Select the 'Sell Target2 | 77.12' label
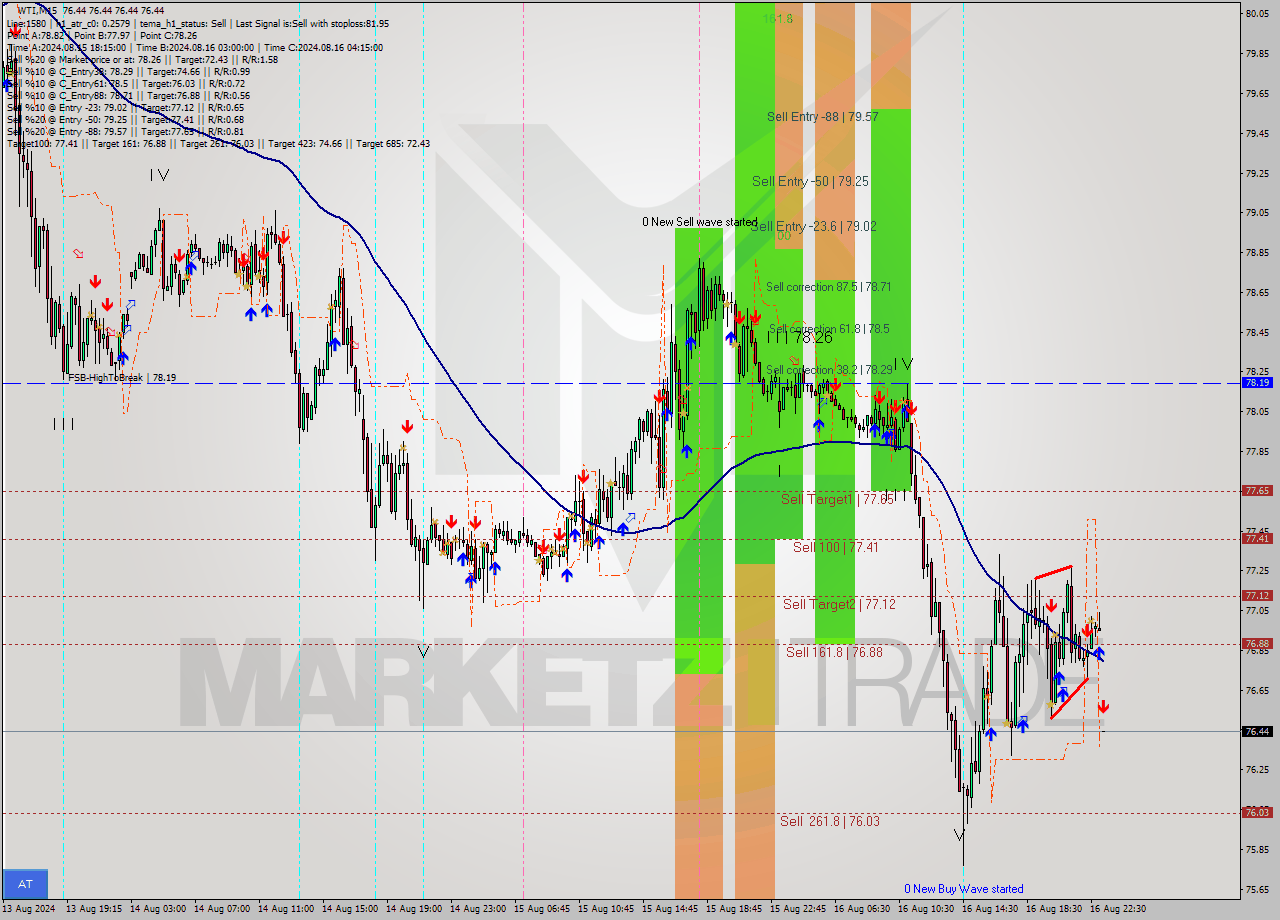 click(839, 605)
